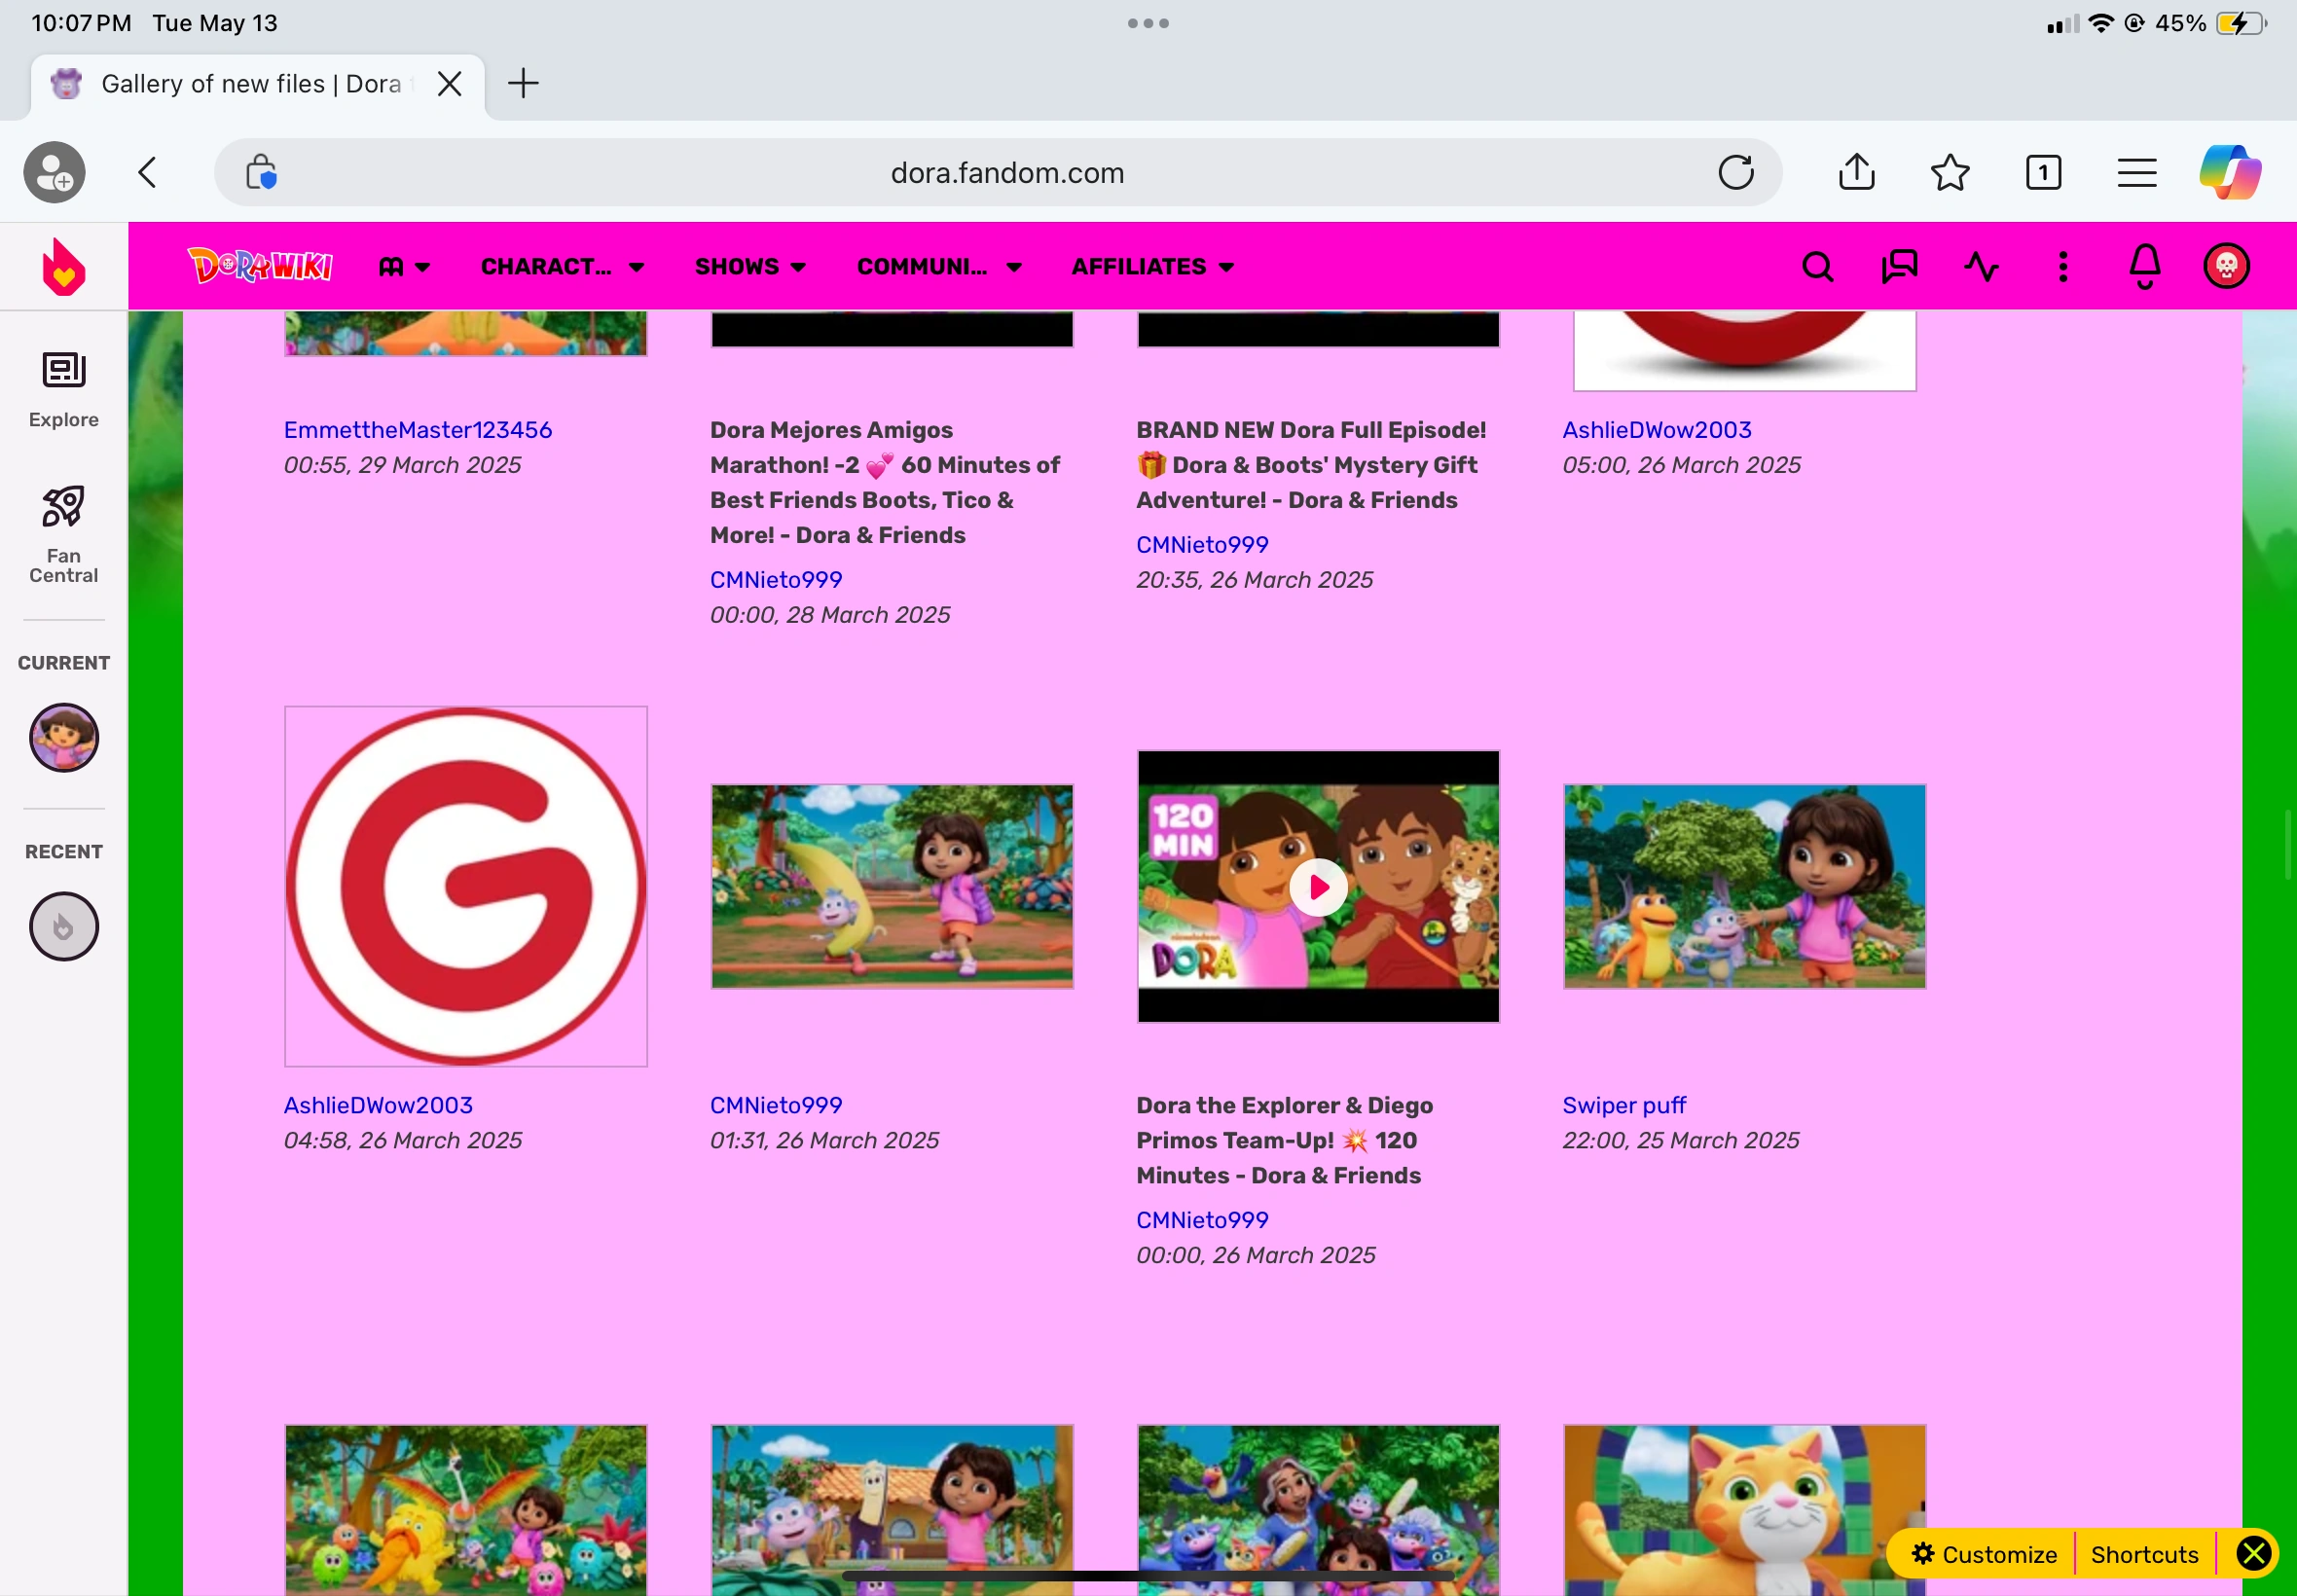Image resolution: width=2297 pixels, height=1596 pixels.
Task: Open the wiki search magnifier icon
Action: pos(1817,267)
